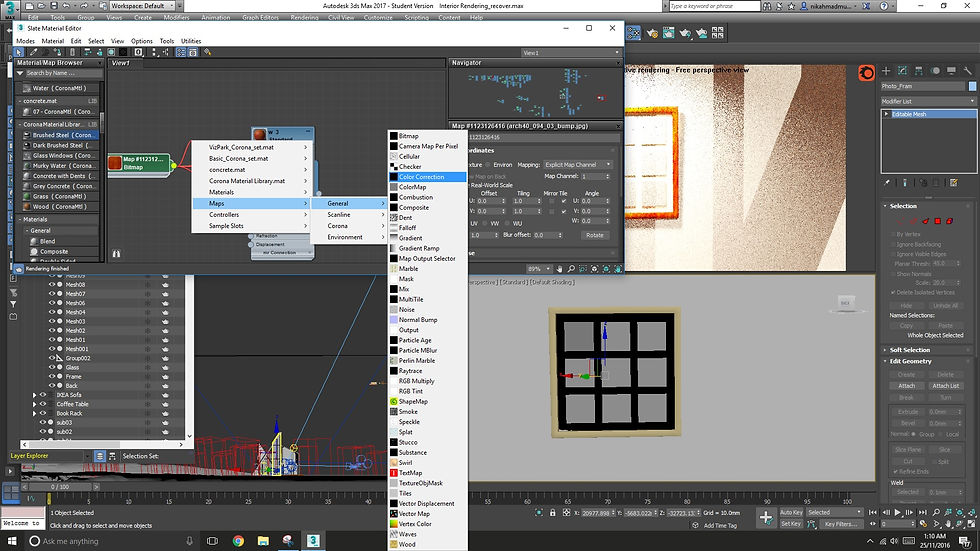The image size is (980, 551).
Task: Click the Attach button in Edit Geometry
Action: (x=906, y=386)
